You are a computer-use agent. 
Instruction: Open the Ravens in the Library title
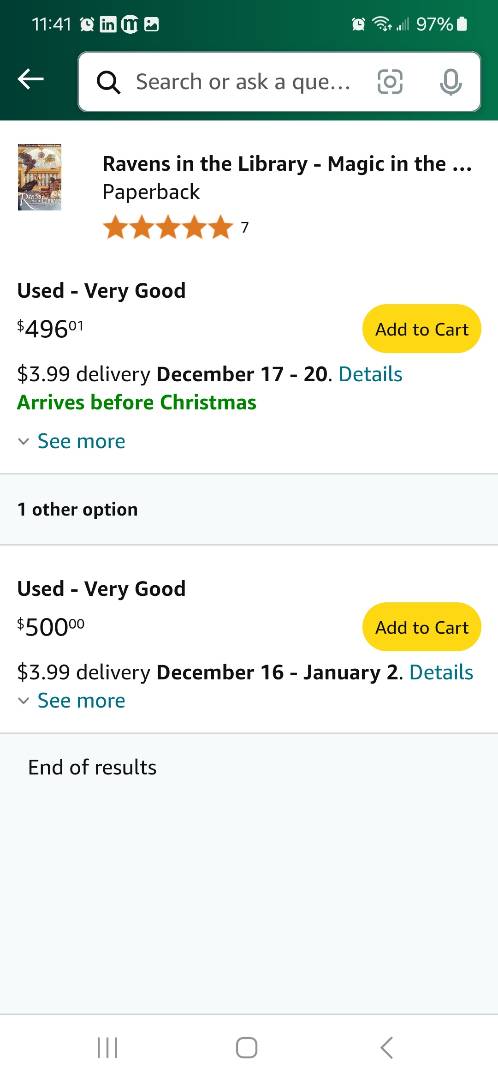tap(287, 164)
